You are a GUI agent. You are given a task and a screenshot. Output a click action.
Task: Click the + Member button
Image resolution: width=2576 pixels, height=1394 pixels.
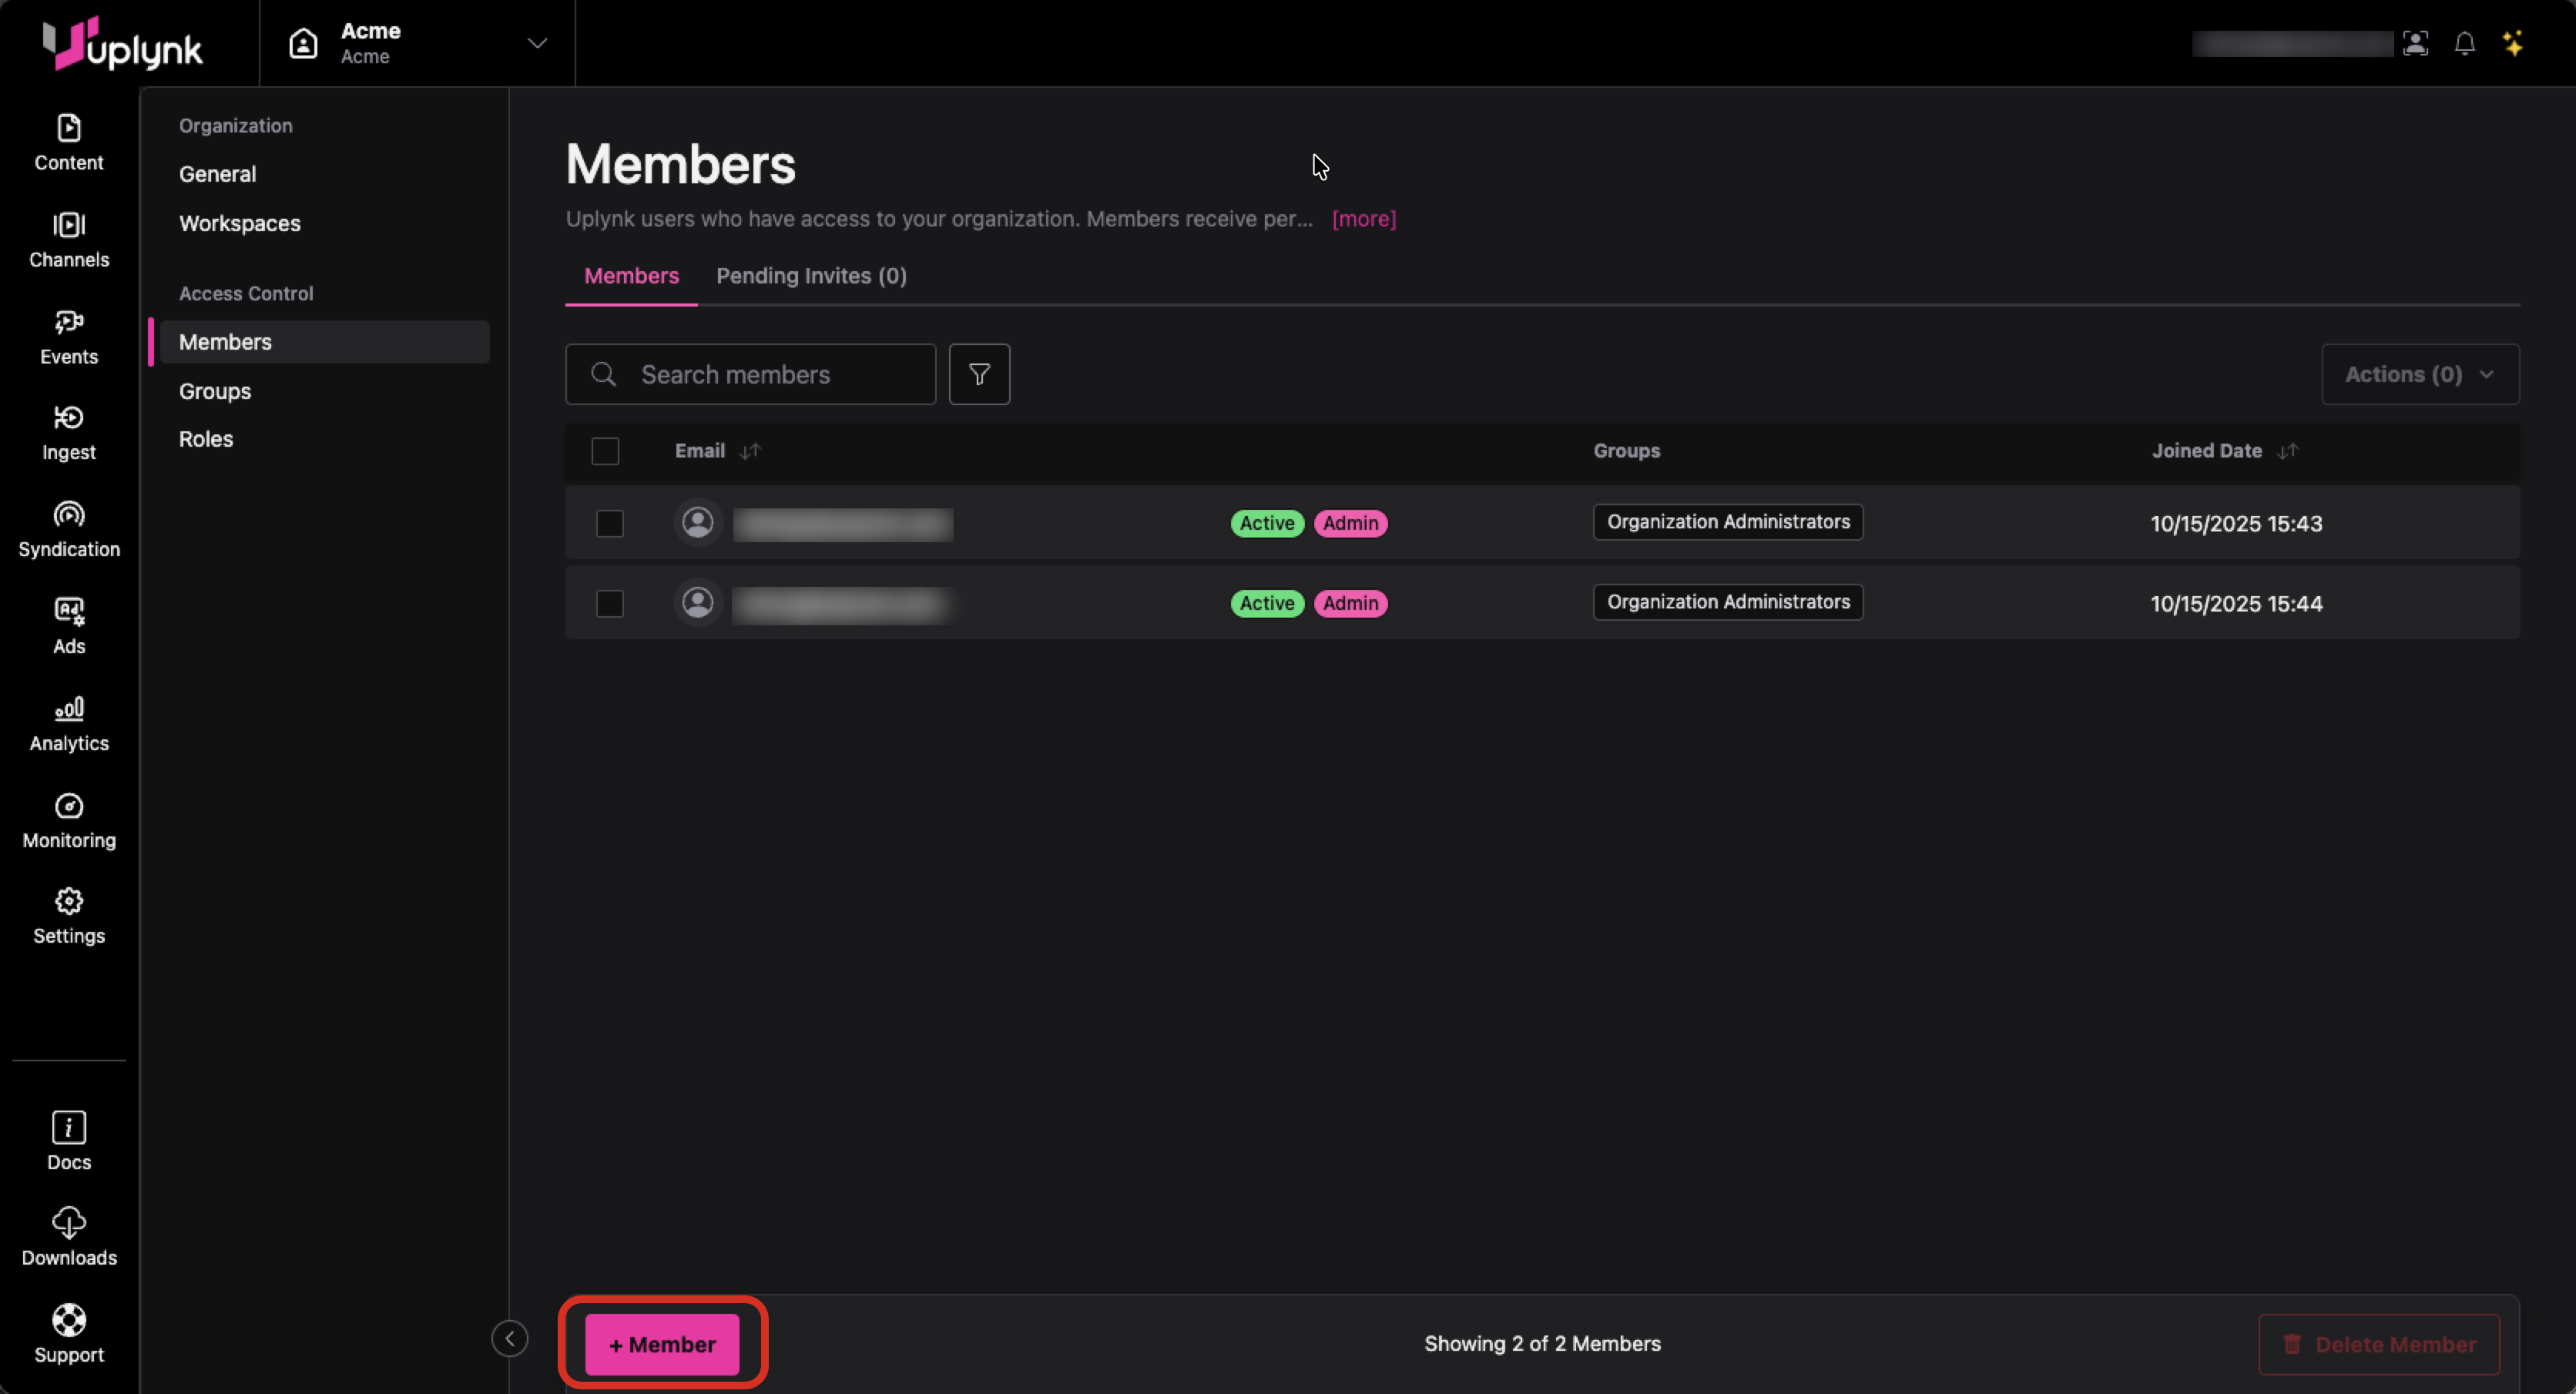coord(662,1344)
